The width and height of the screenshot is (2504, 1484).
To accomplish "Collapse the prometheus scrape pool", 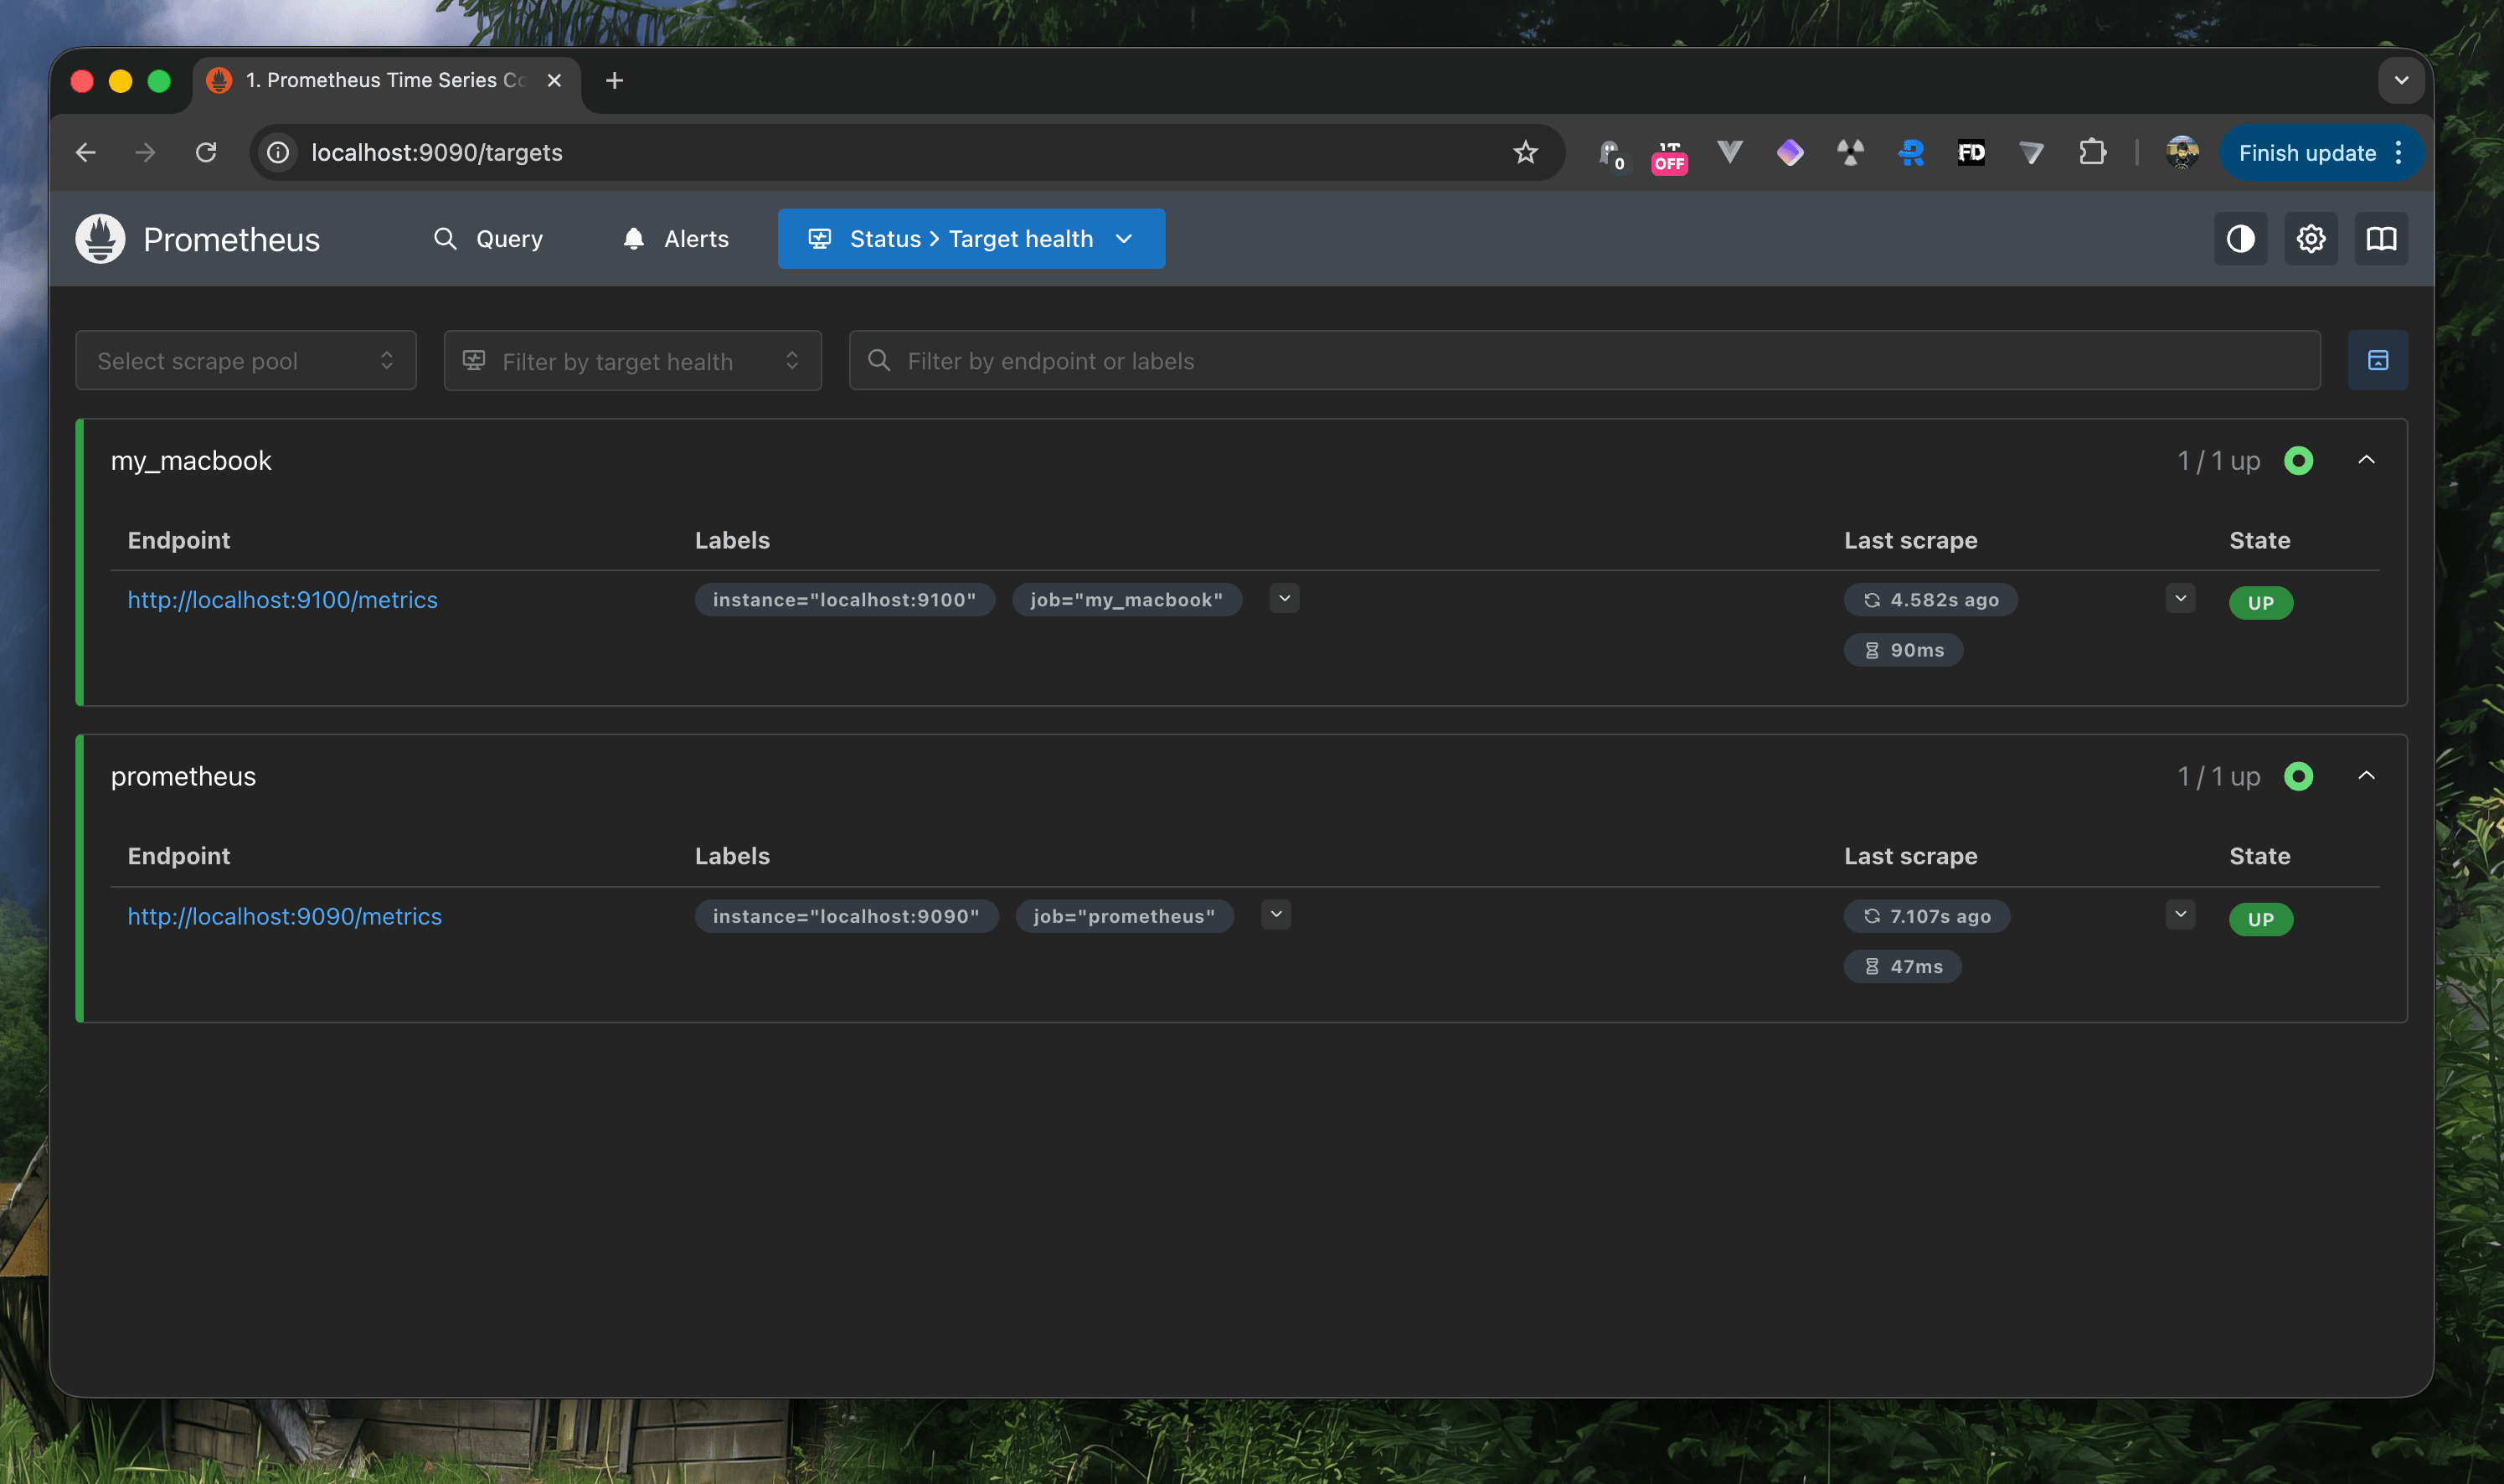I will click(2366, 776).
